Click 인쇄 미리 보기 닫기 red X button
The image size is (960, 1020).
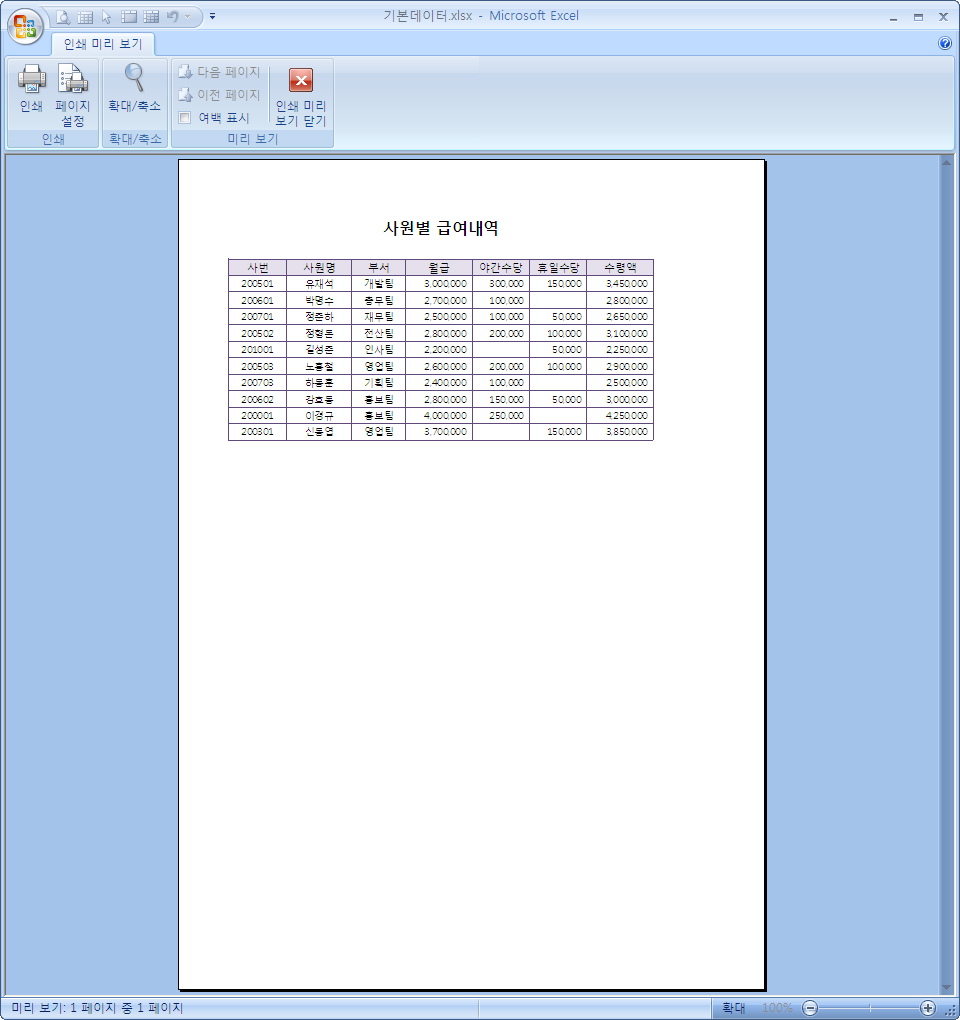click(301, 96)
